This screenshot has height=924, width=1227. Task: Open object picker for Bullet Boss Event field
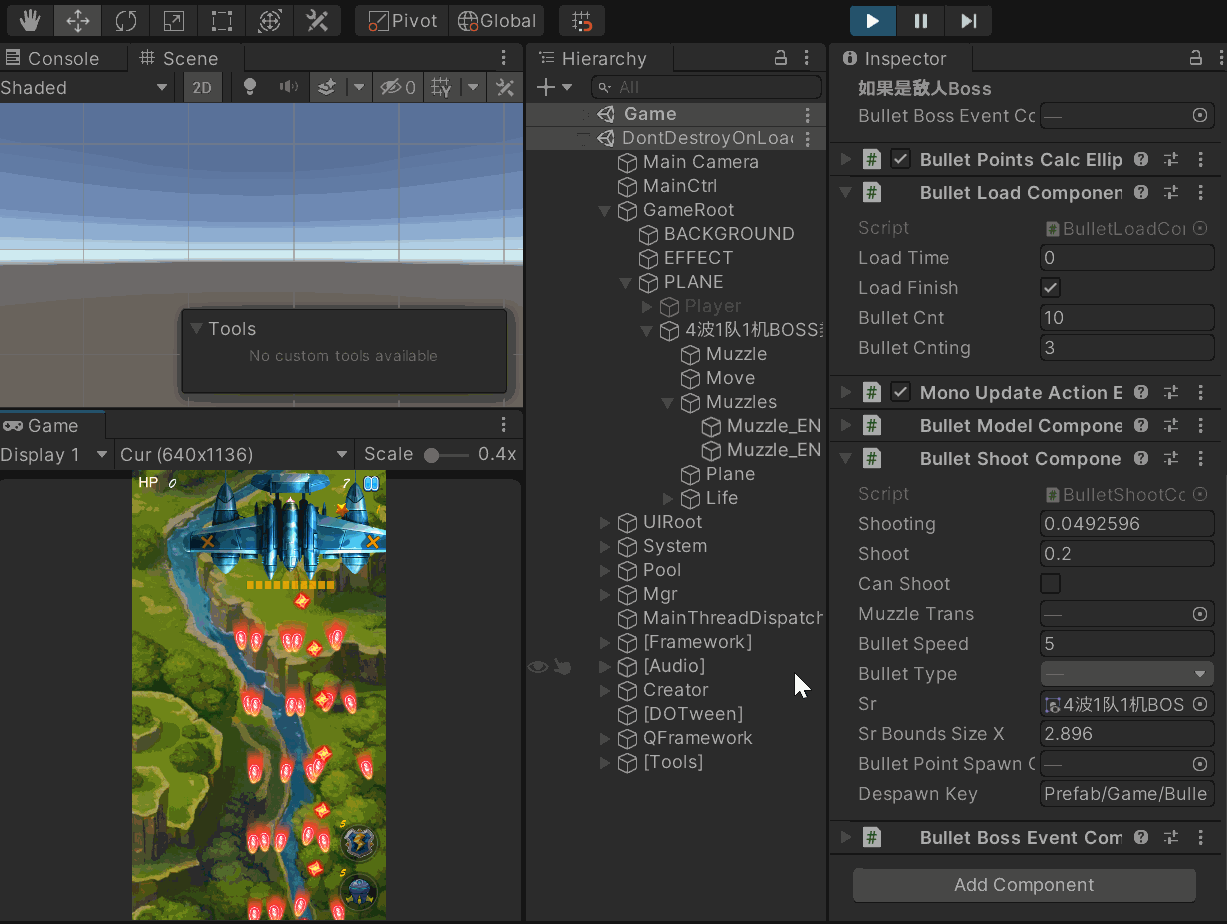tap(1200, 116)
